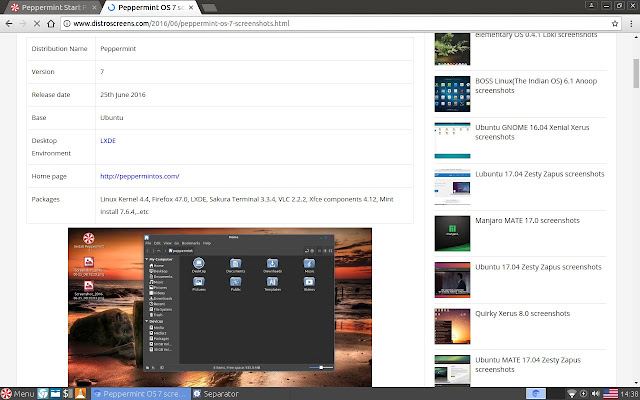The width and height of the screenshot is (640, 400).
Task: Open Ubuntu 17.04 Zesty Zapus screenshots link
Action: point(538,267)
